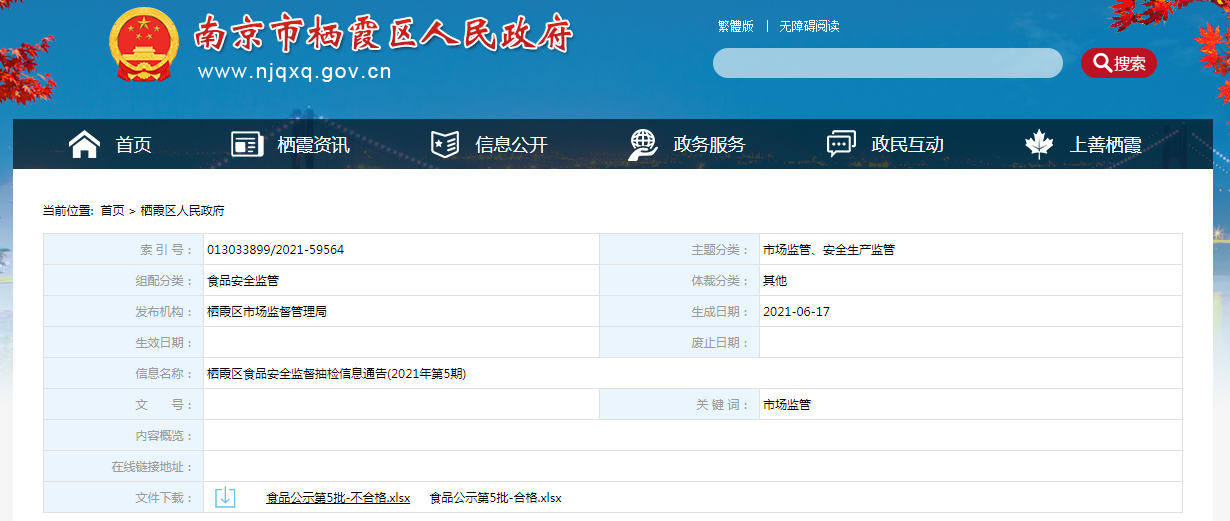The height and width of the screenshot is (521, 1230).
Task: Click the home icon in navigation bar
Action: click(x=85, y=144)
